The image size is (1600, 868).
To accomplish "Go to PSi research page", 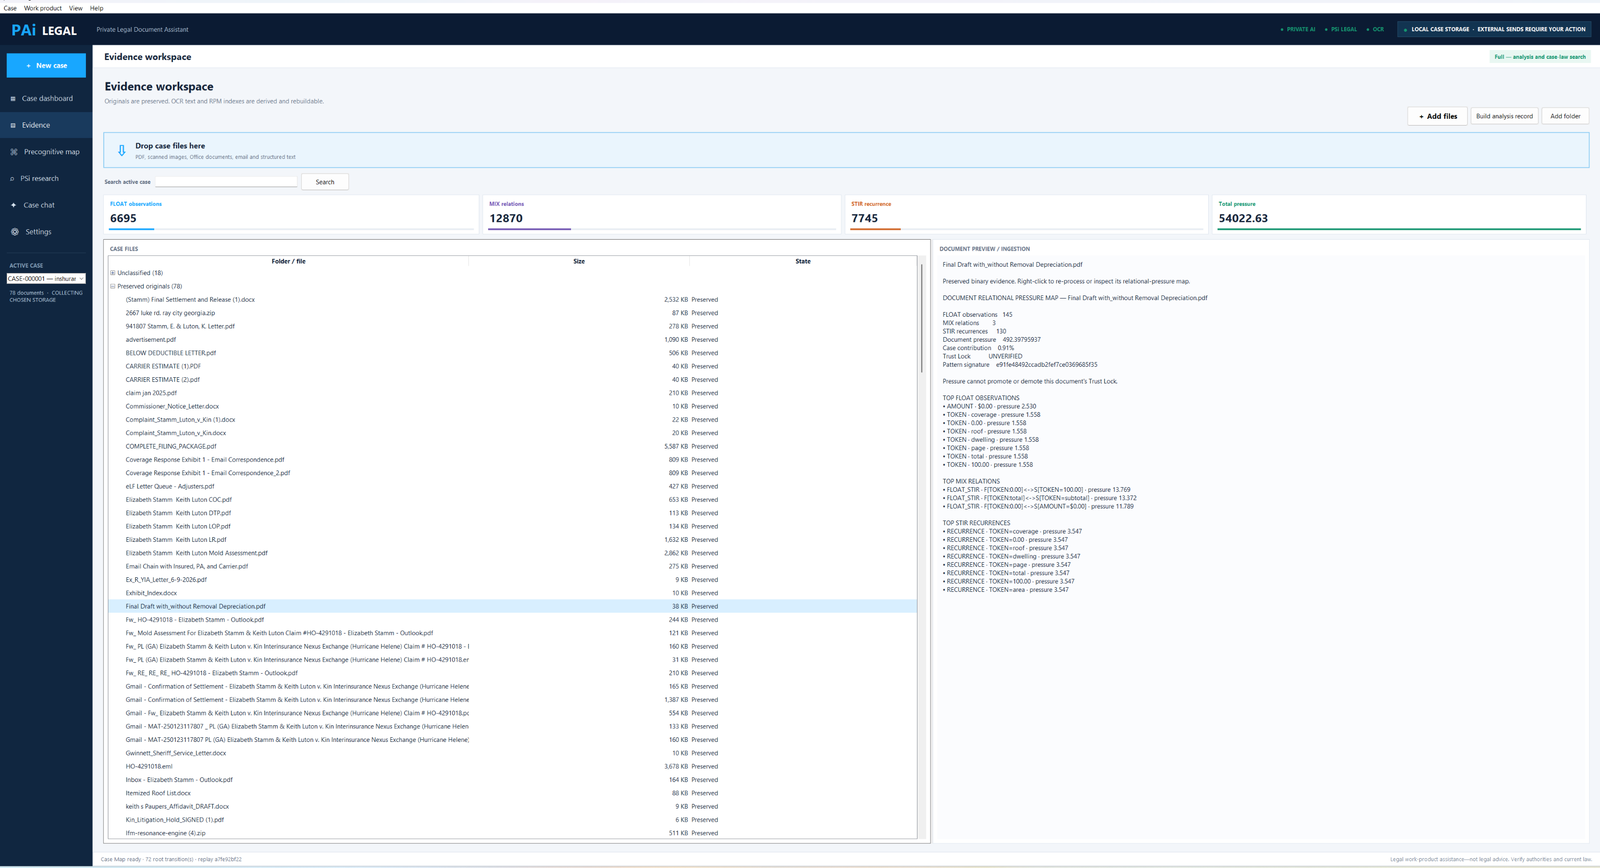I will point(46,179).
